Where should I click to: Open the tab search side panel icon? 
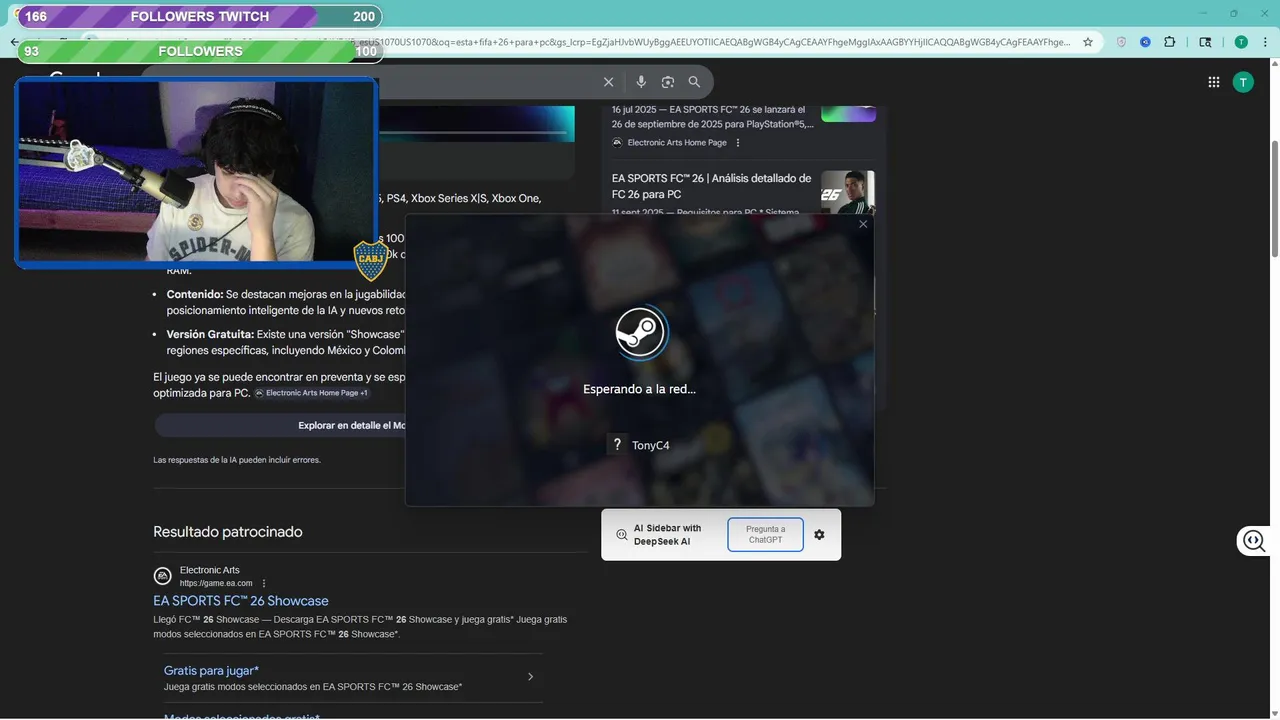click(1205, 42)
